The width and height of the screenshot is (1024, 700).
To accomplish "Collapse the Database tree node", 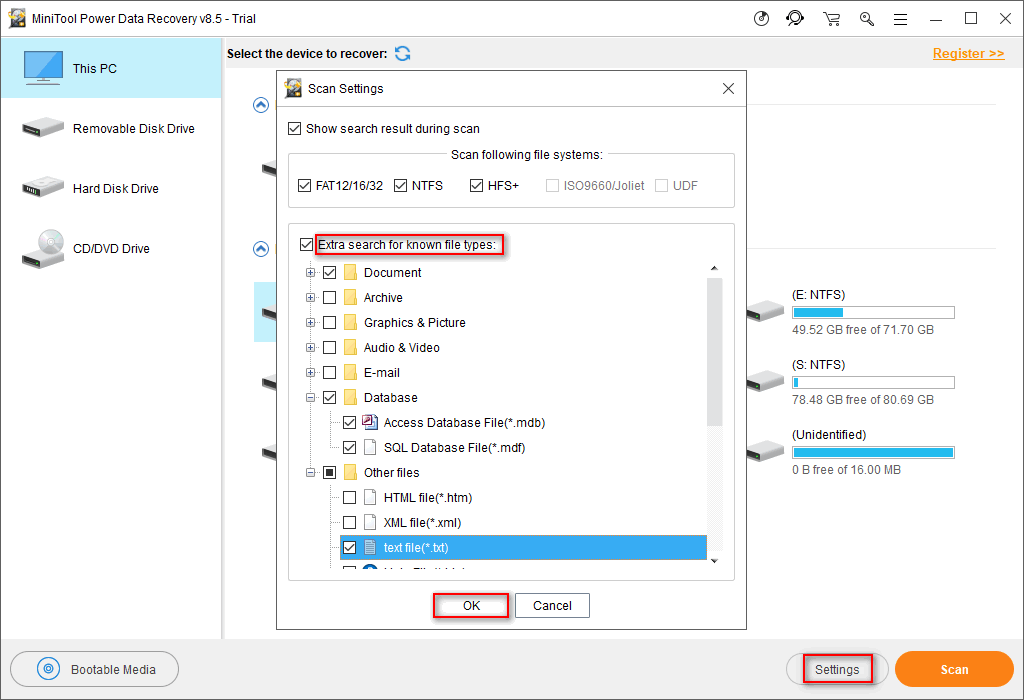I will [x=310, y=398].
